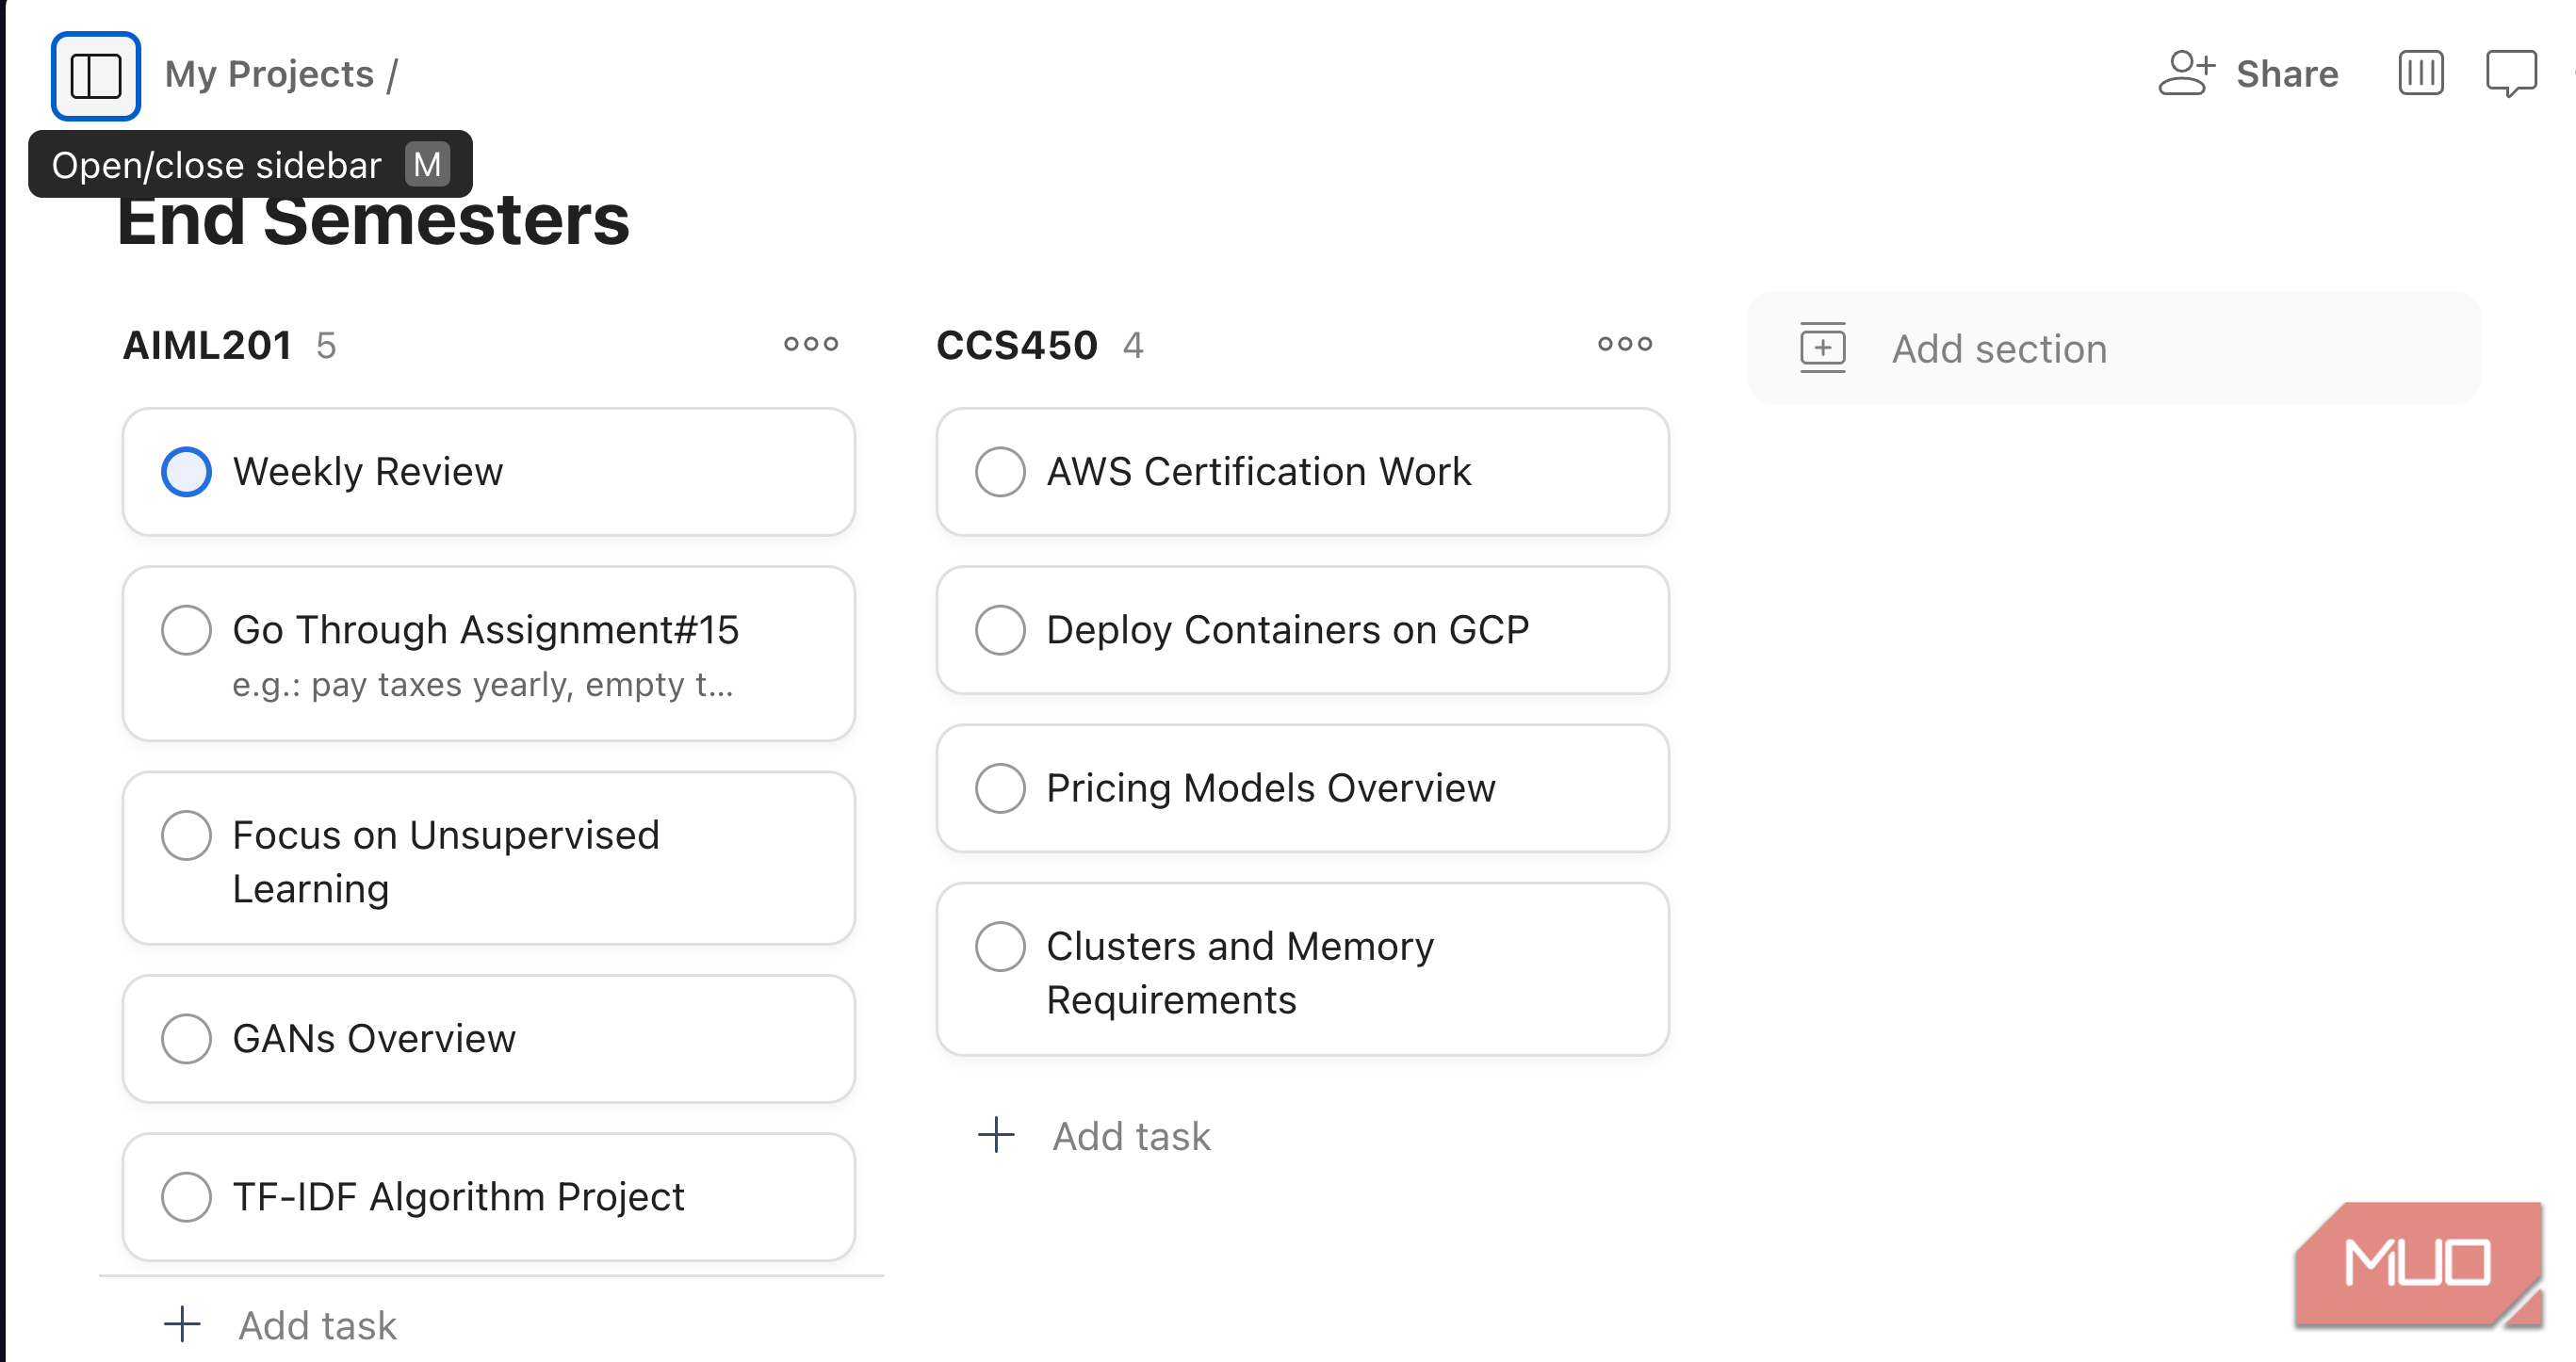Open the comments speech bubble icon
Image resolution: width=2576 pixels, height=1362 pixels.
click(2510, 74)
